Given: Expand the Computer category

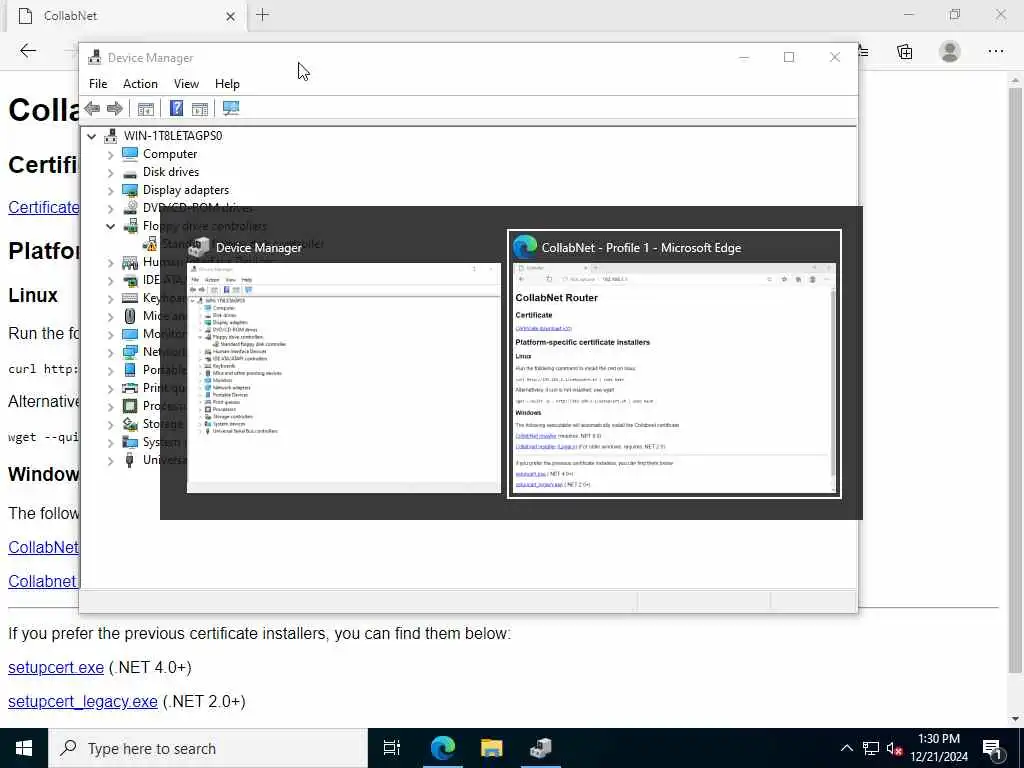Looking at the screenshot, I should (x=110, y=155).
